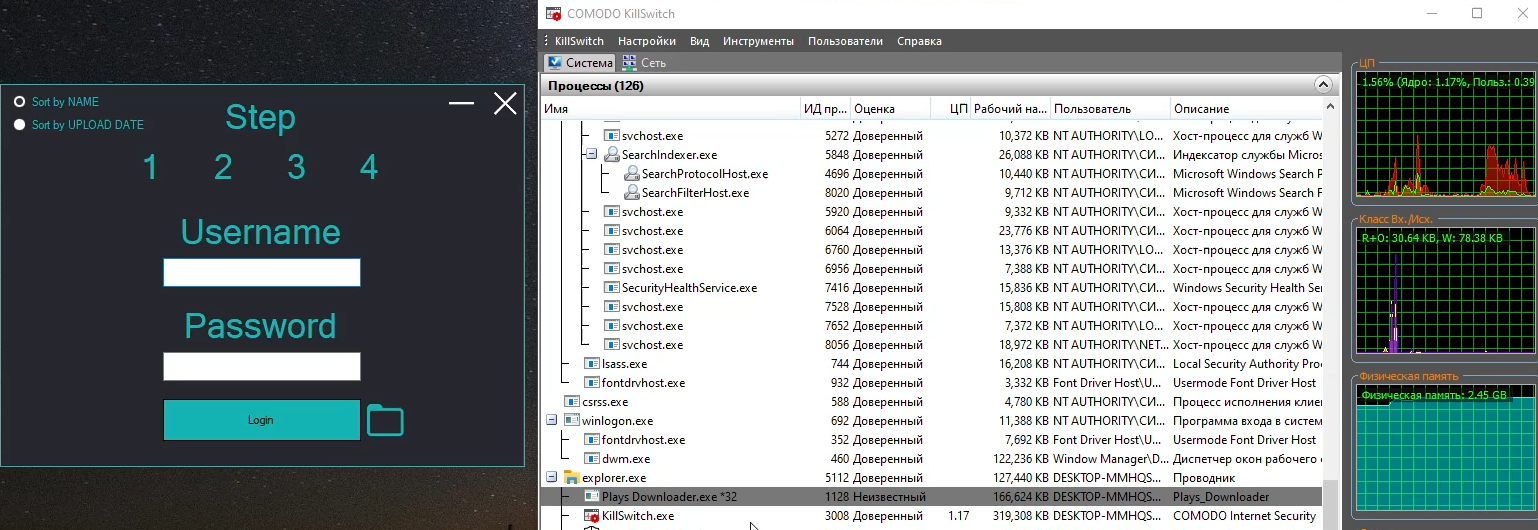Click icon of svchost.exe with PID 6064

pyautogui.click(x=612, y=231)
